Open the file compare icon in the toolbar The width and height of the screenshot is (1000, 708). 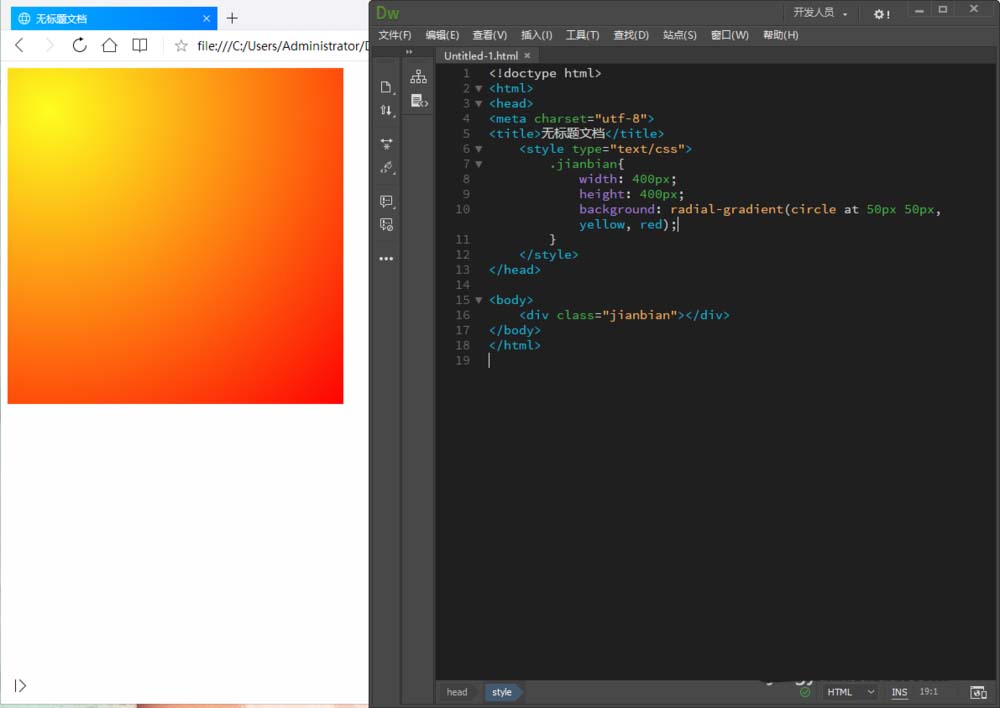pos(387,111)
